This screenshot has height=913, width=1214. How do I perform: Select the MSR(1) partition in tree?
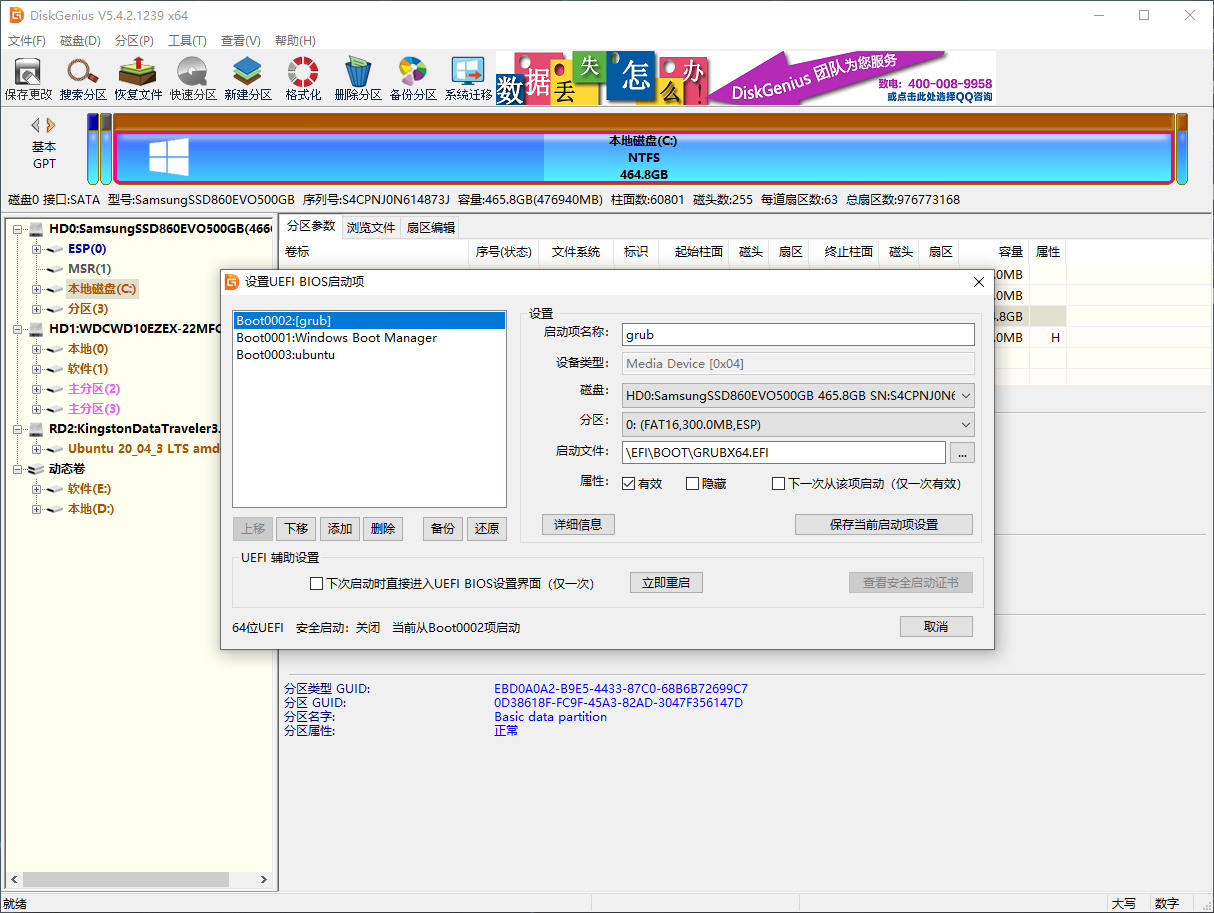[x=89, y=269]
